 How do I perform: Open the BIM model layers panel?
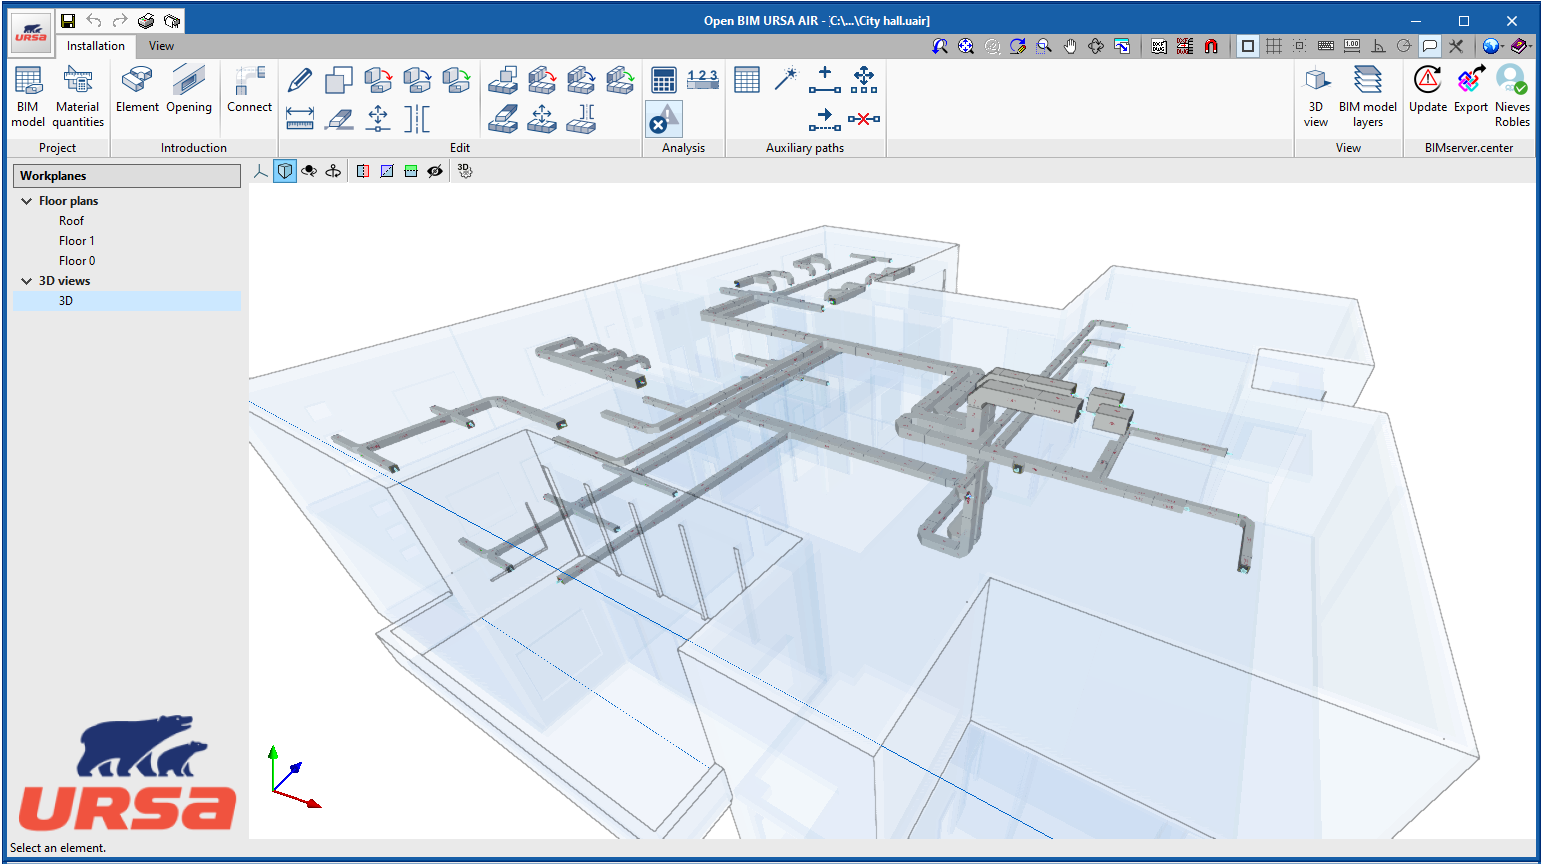(1367, 94)
